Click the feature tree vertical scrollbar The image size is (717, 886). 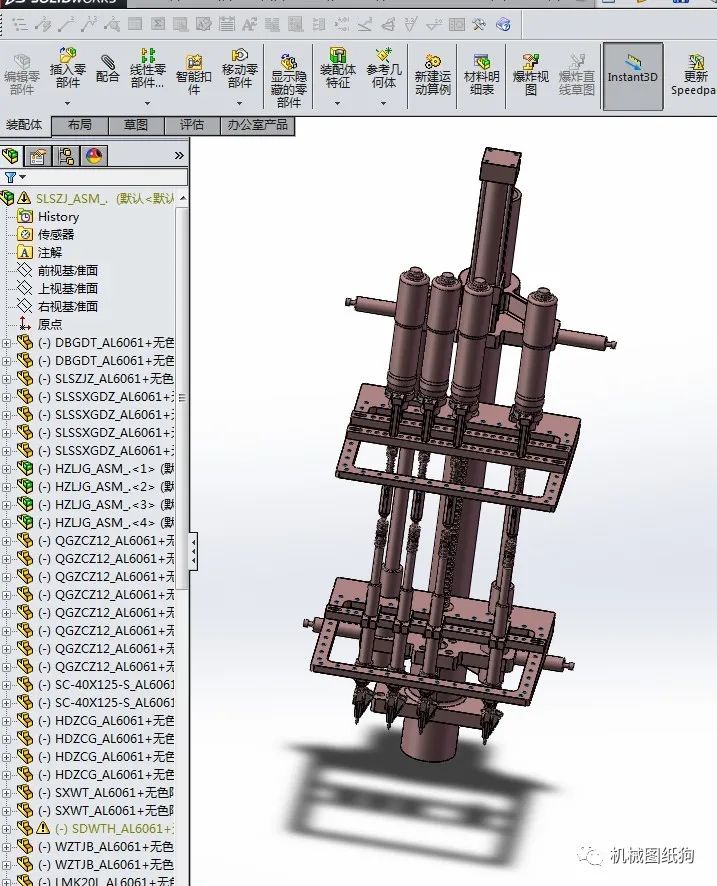(x=182, y=398)
